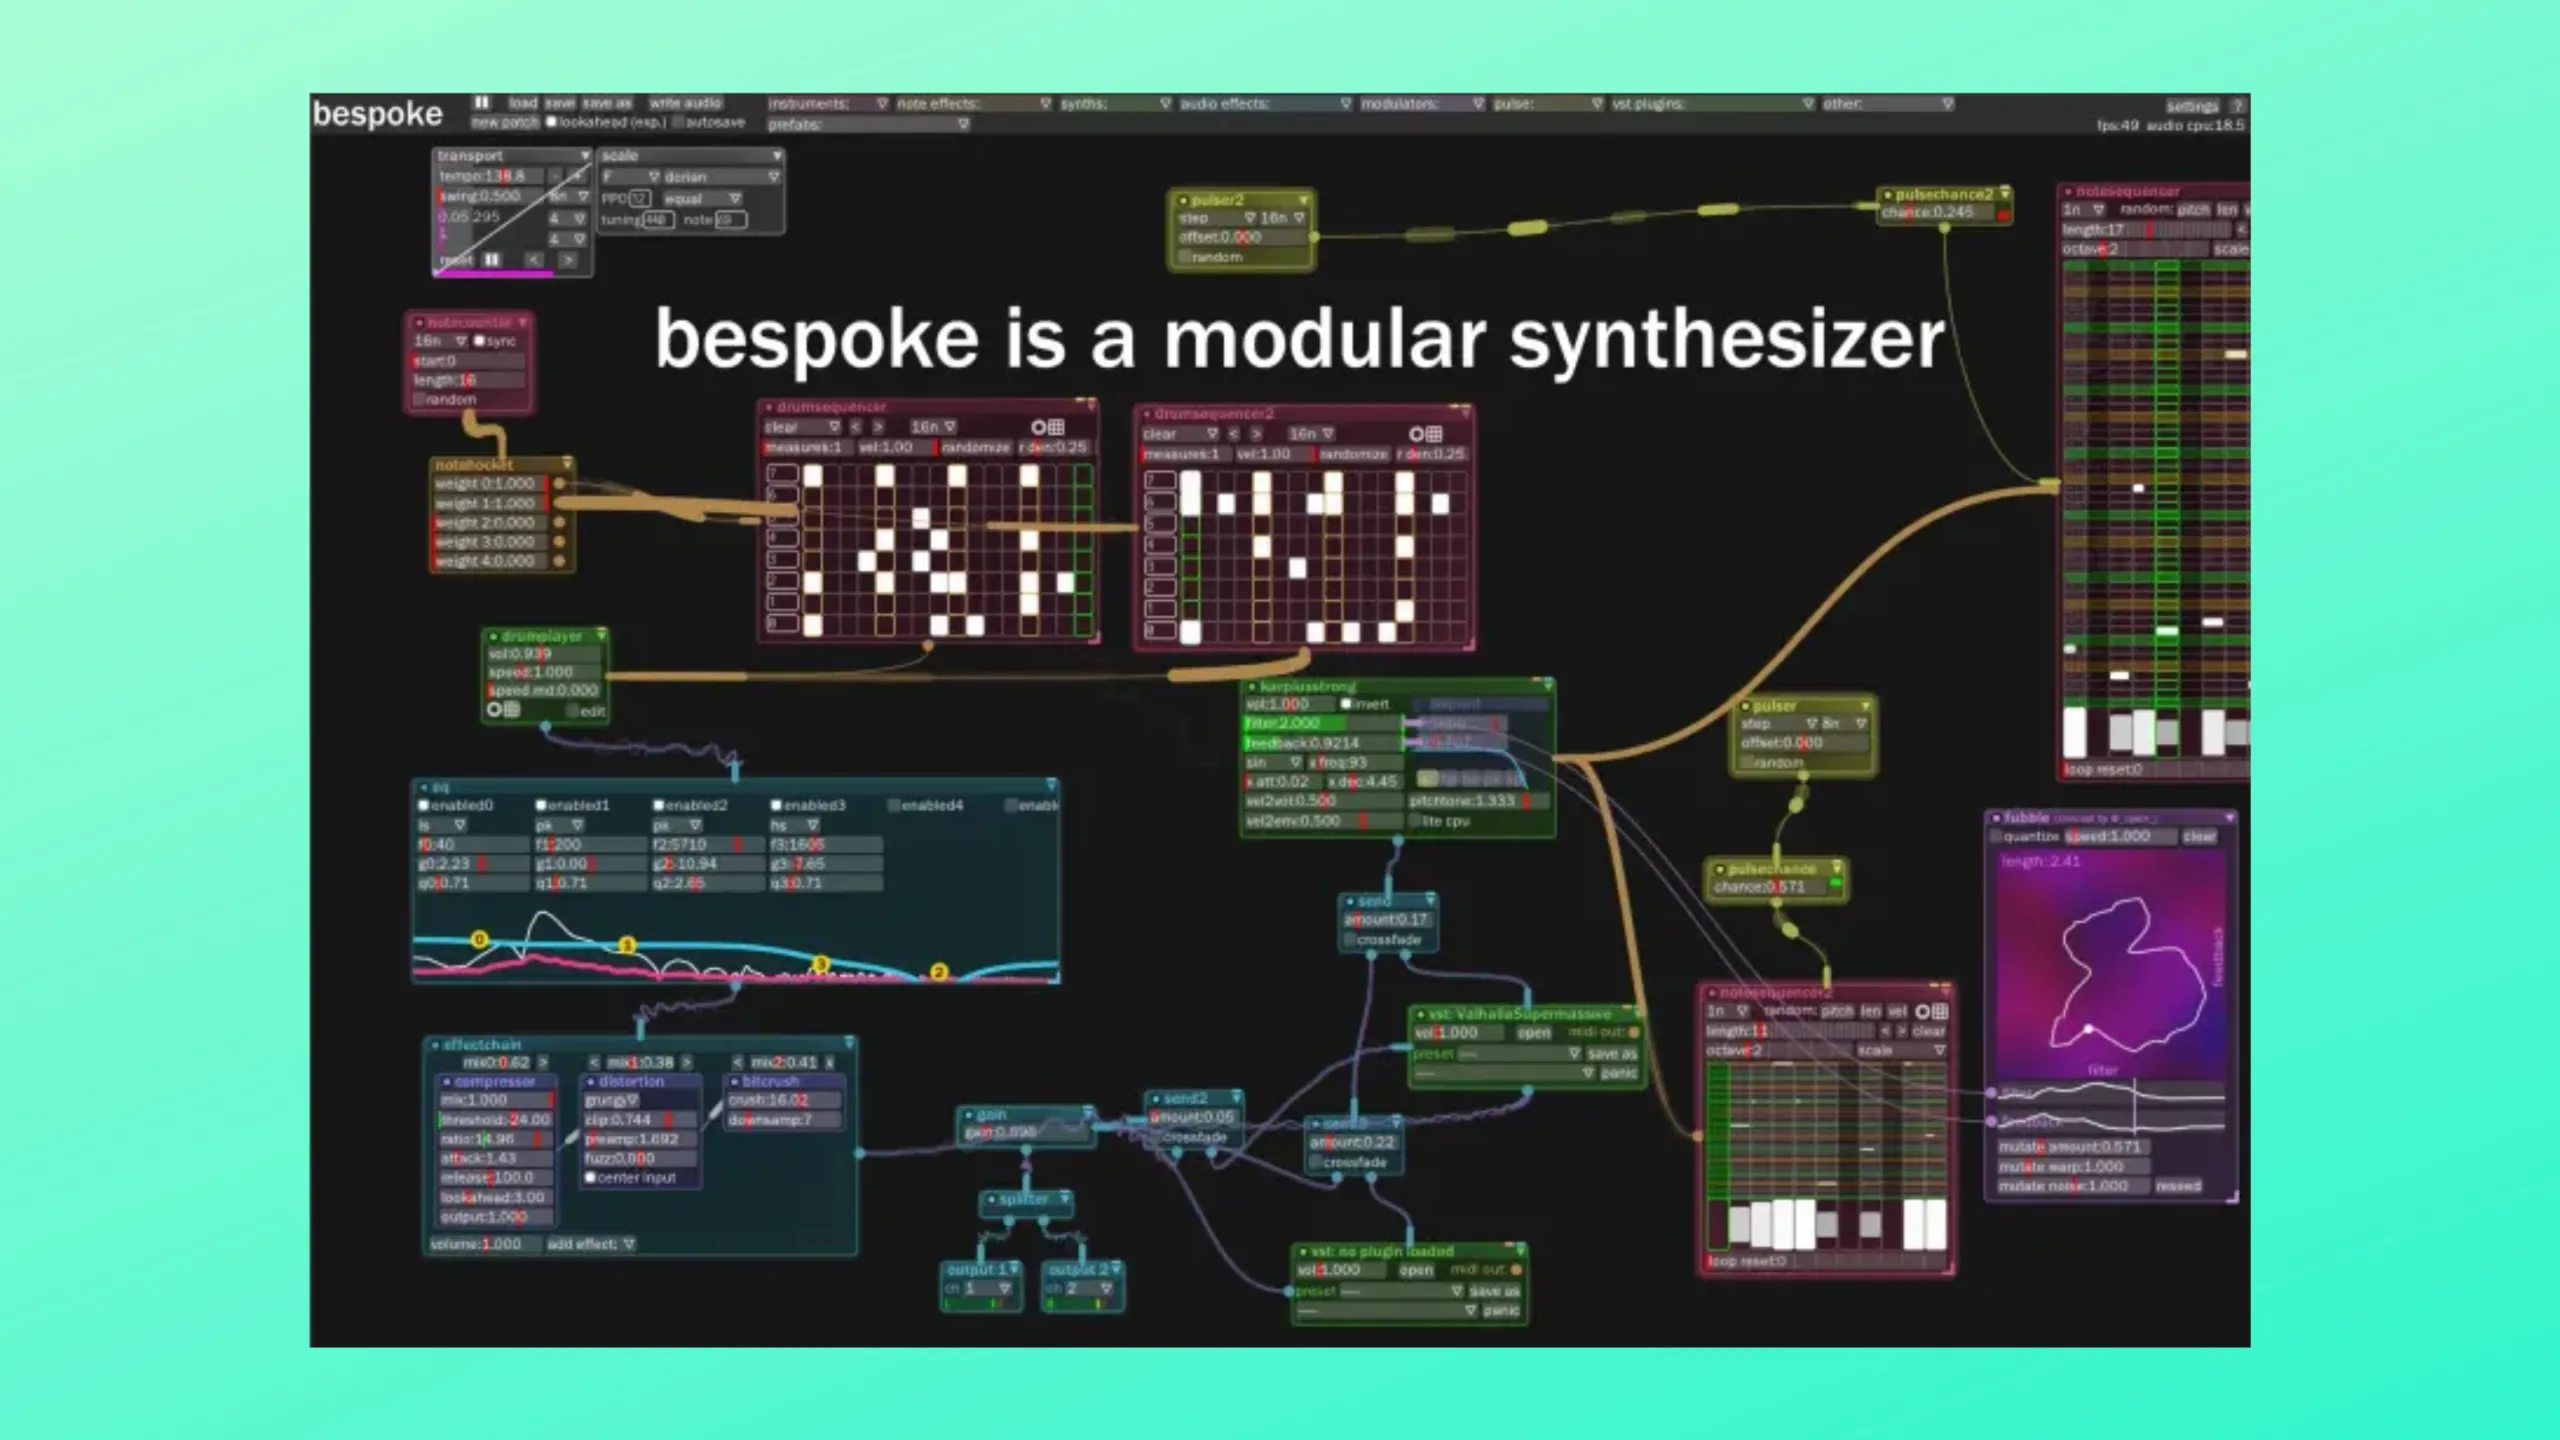This screenshot has width=2560, height=1440.
Task: Select EQ band node 0 on the graph
Action: pyautogui.click(x=479, y=939)
